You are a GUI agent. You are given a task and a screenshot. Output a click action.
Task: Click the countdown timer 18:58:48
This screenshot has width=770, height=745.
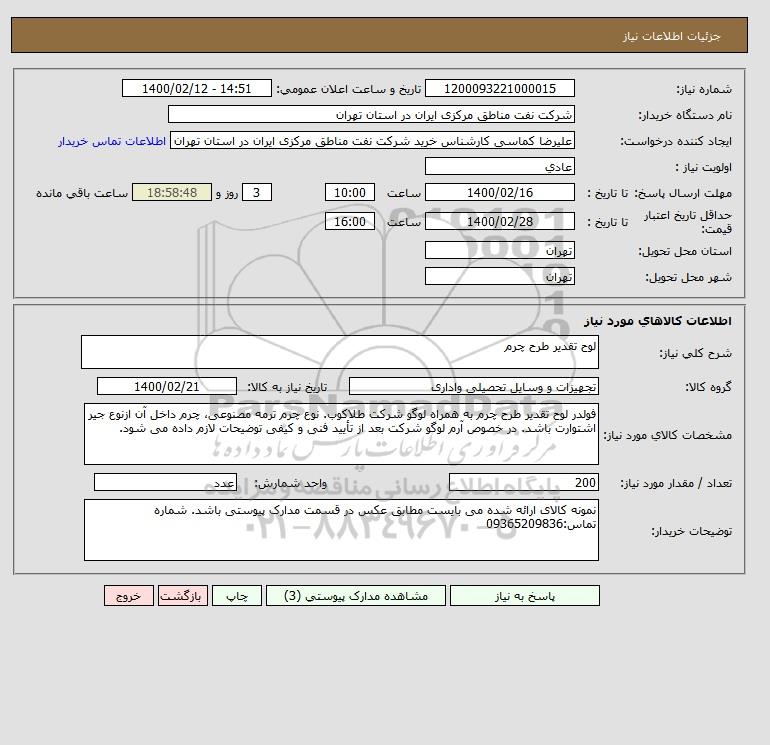tap(172, 193)
